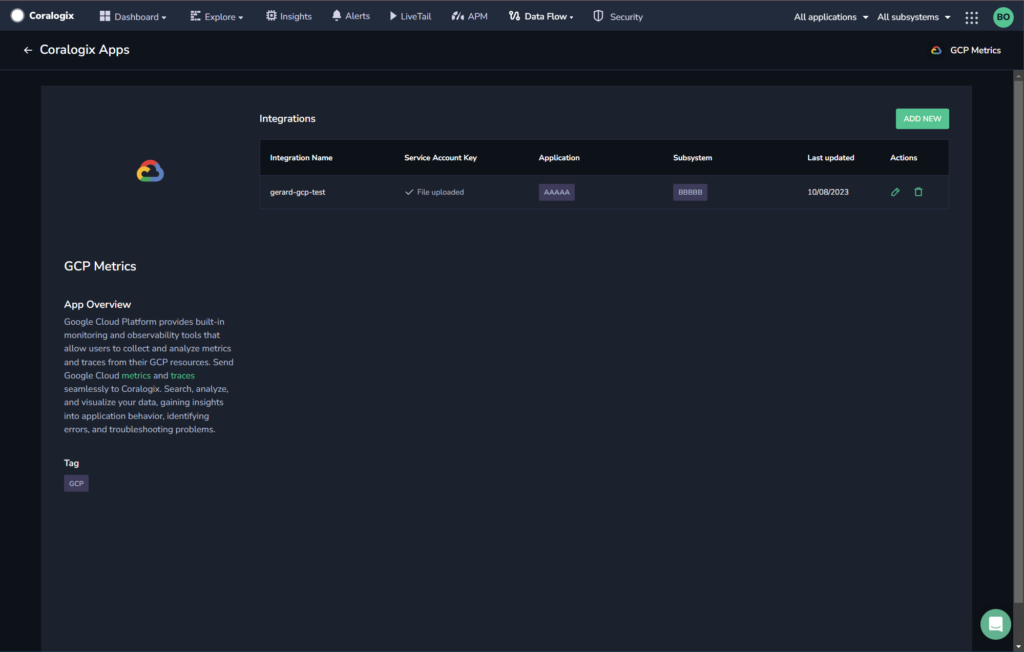Open the Dashboard menu

(133, 16)
